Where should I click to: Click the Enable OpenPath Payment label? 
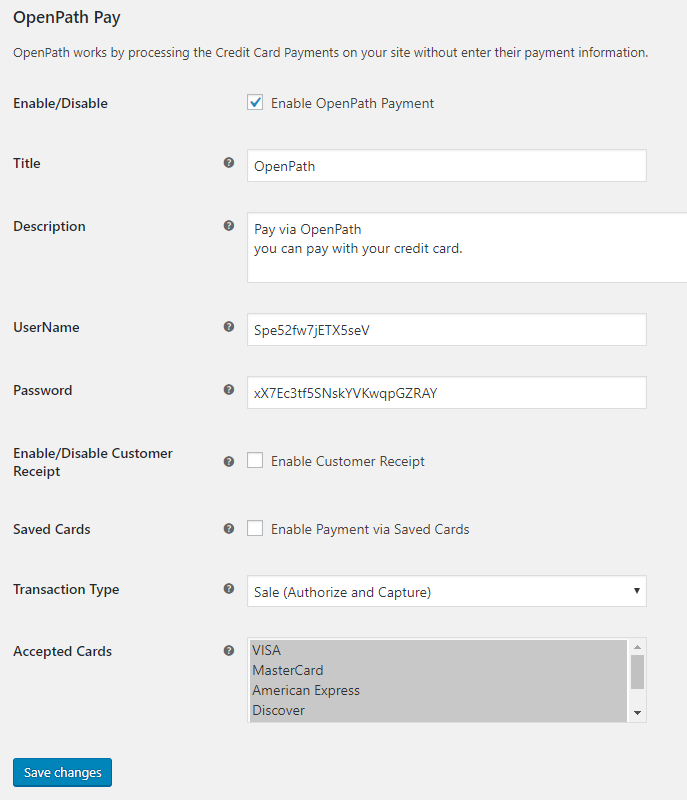tap(352, 103)
